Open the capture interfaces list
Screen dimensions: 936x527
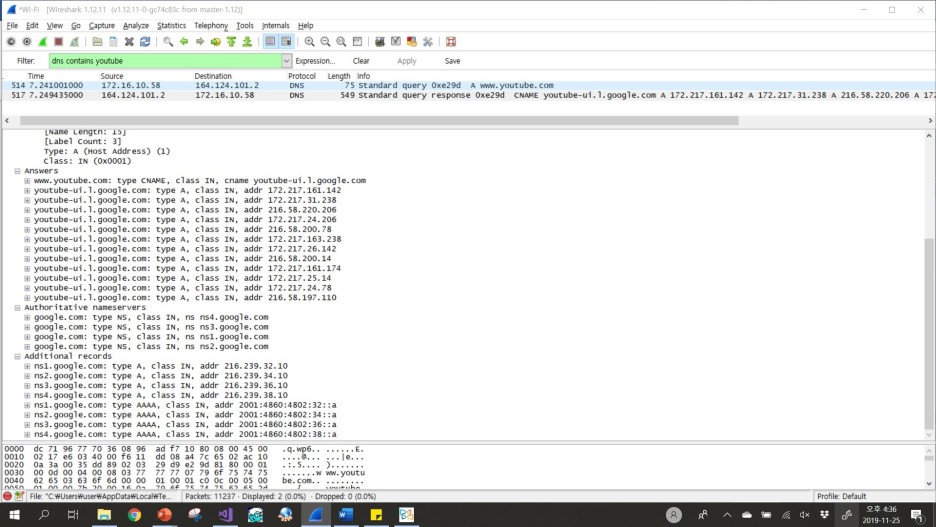[11, 42]
